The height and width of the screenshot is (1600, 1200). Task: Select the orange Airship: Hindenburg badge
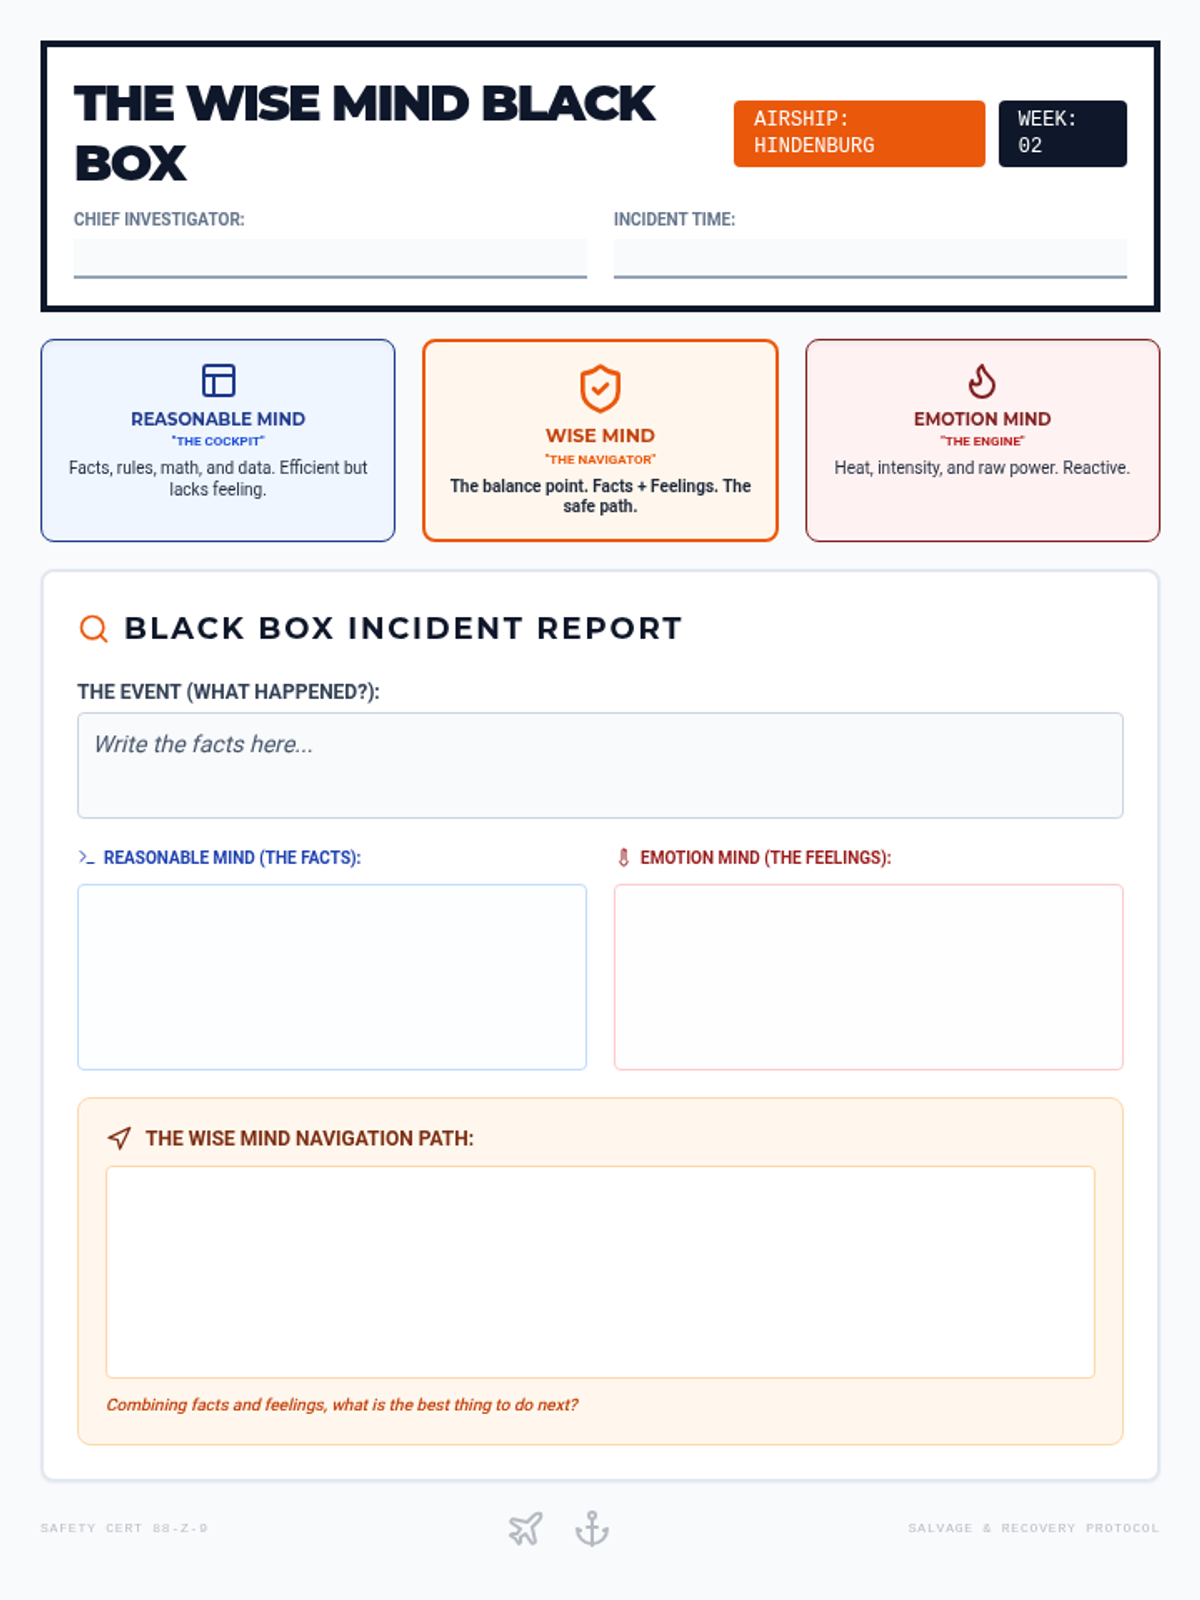pos(859,133)
